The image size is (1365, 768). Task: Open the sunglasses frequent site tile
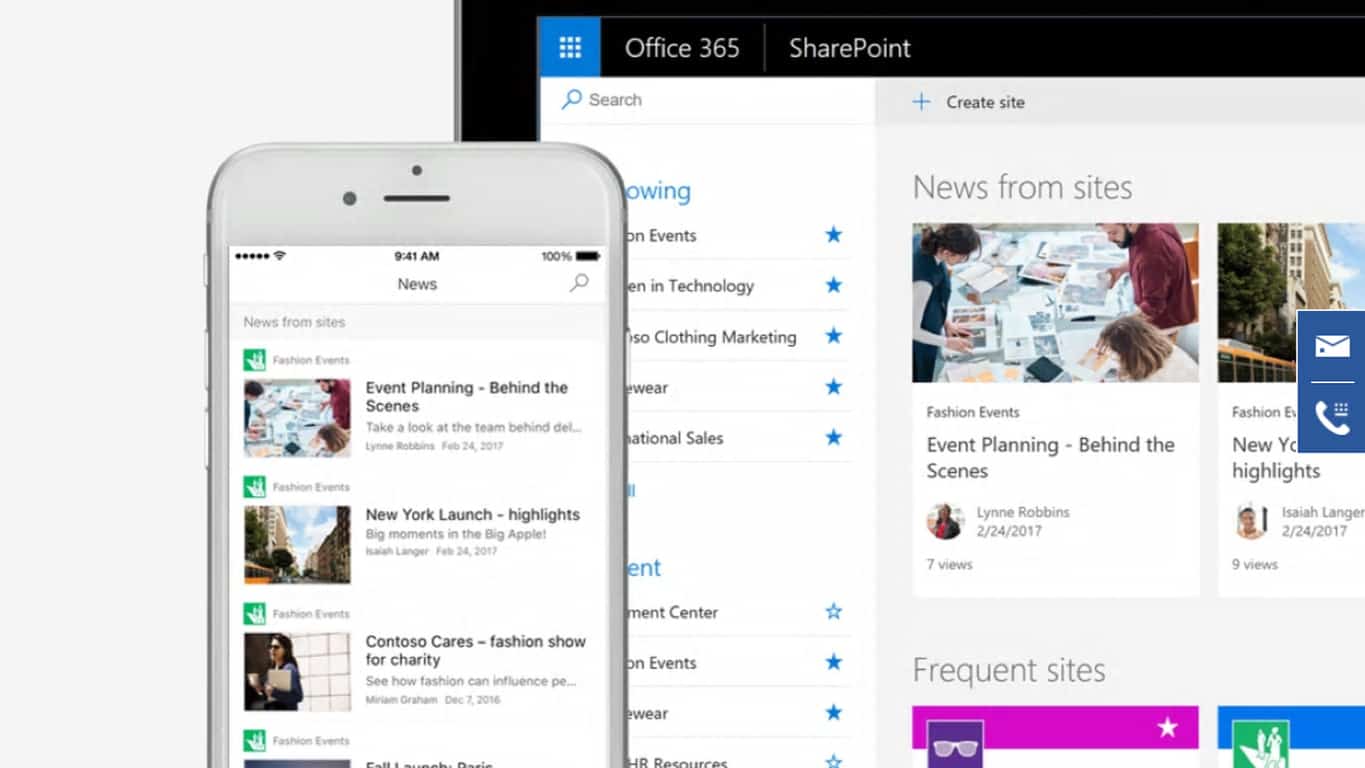click(x=955, y=744)
